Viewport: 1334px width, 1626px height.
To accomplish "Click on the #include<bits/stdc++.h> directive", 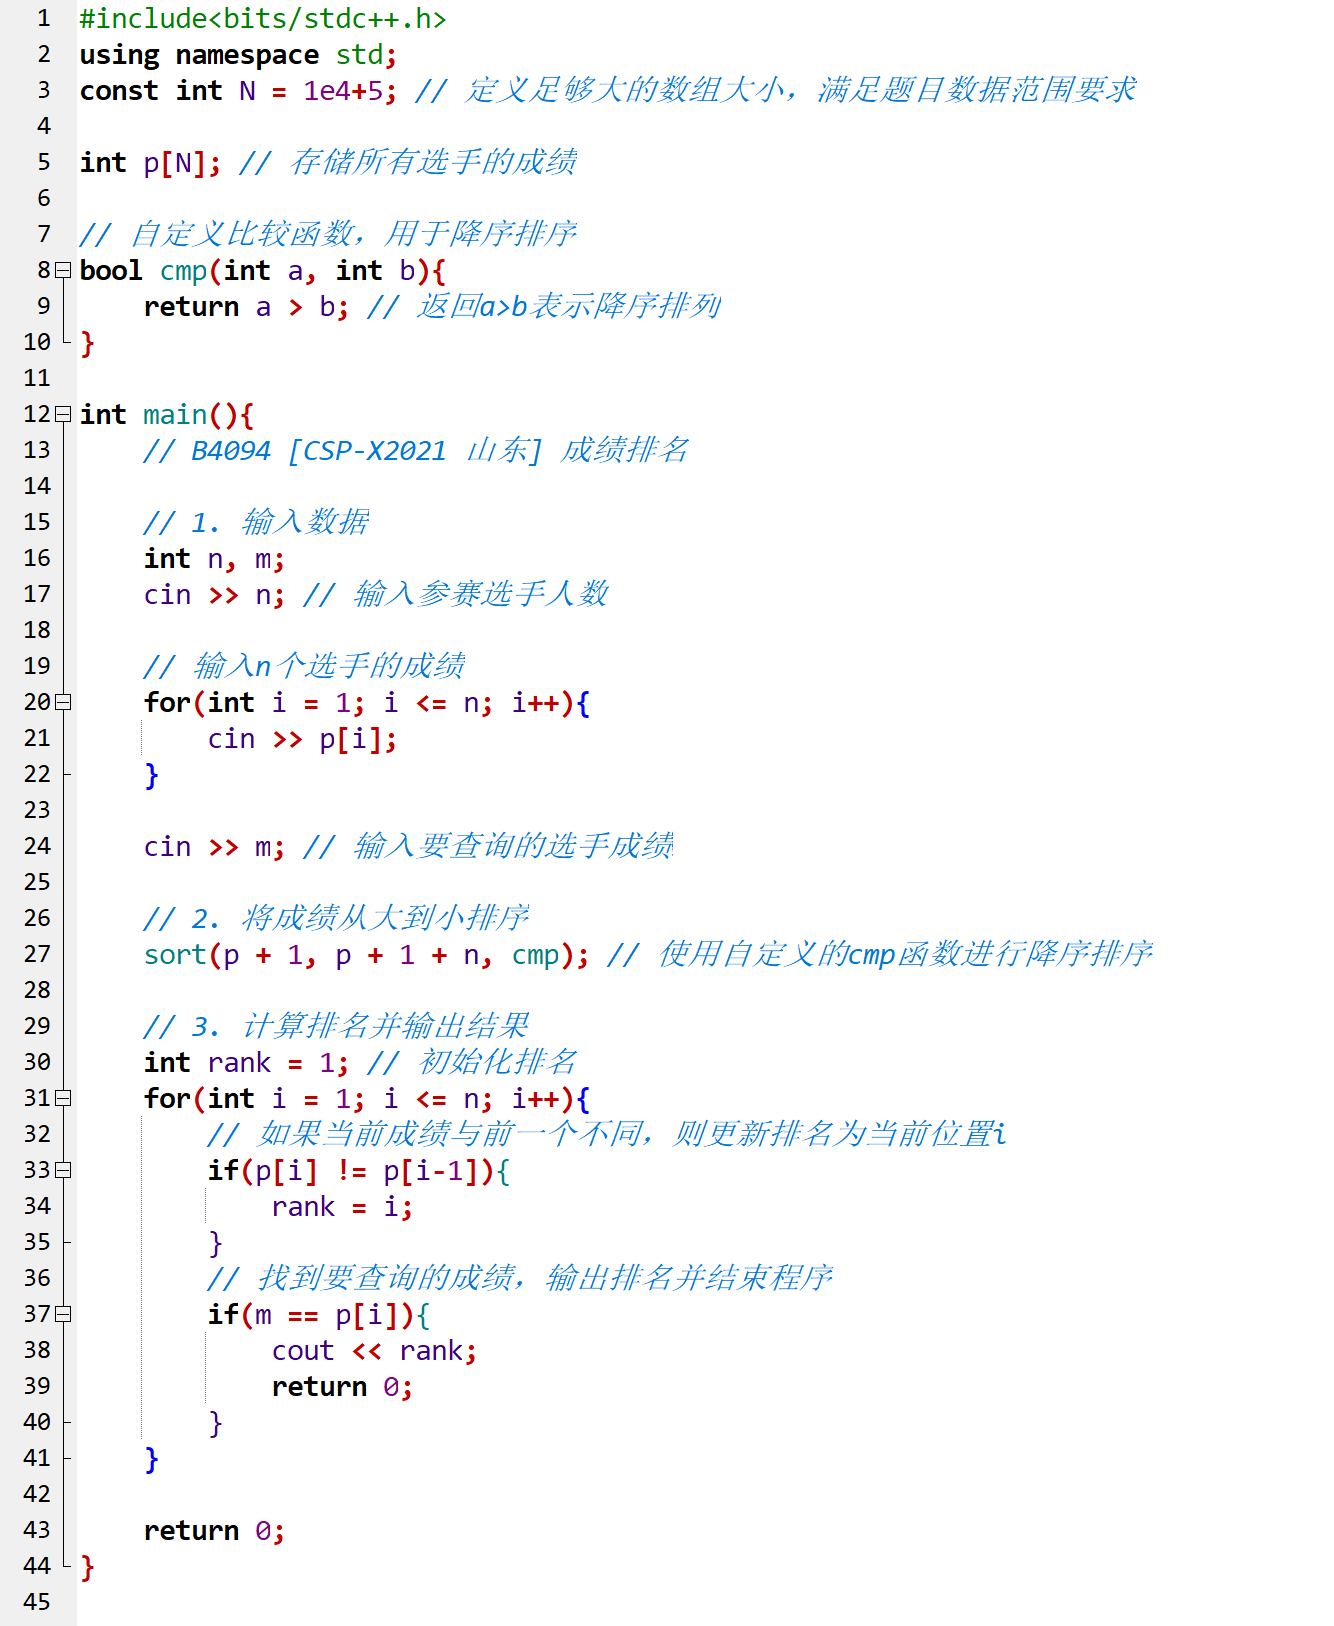I will [x=263, y=19].
